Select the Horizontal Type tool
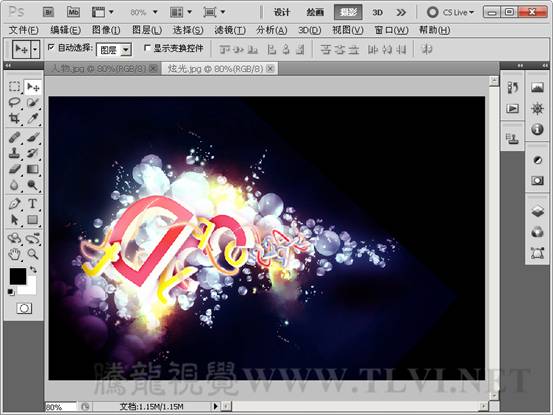The image size is (553, 415). 33,204
